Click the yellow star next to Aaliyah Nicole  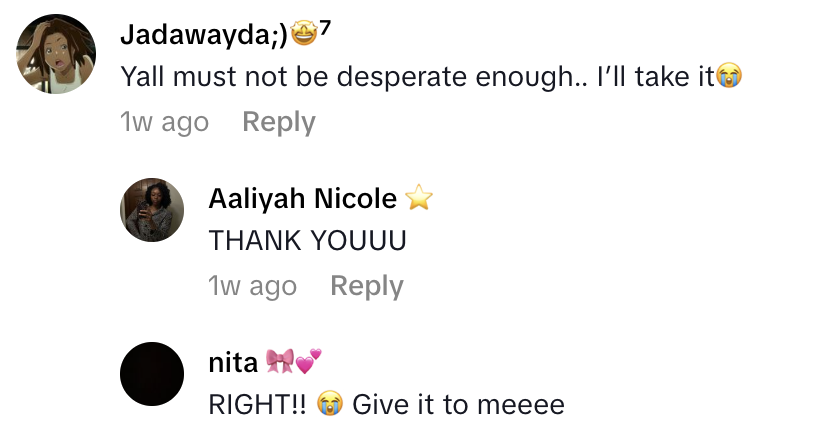(418, 199)
